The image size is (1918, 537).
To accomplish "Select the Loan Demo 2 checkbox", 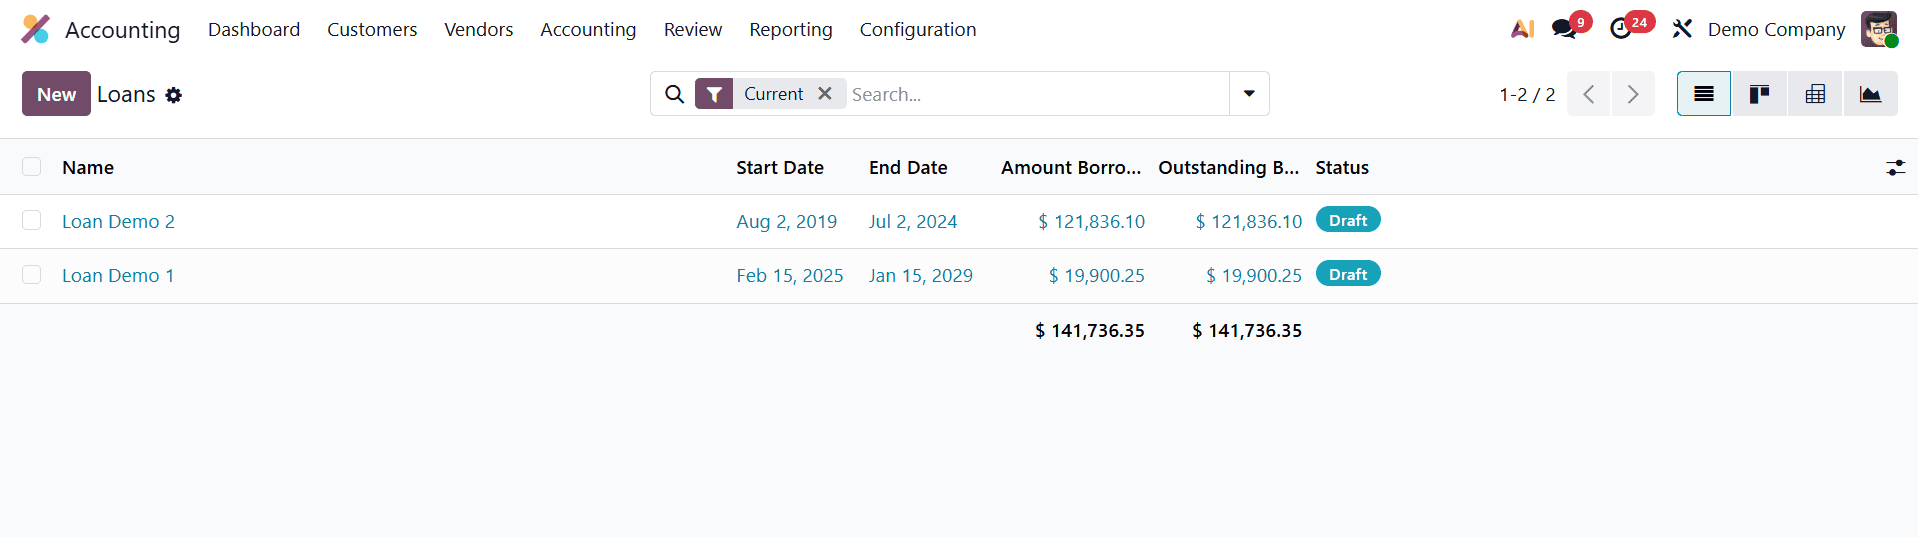I will point(32,220).
